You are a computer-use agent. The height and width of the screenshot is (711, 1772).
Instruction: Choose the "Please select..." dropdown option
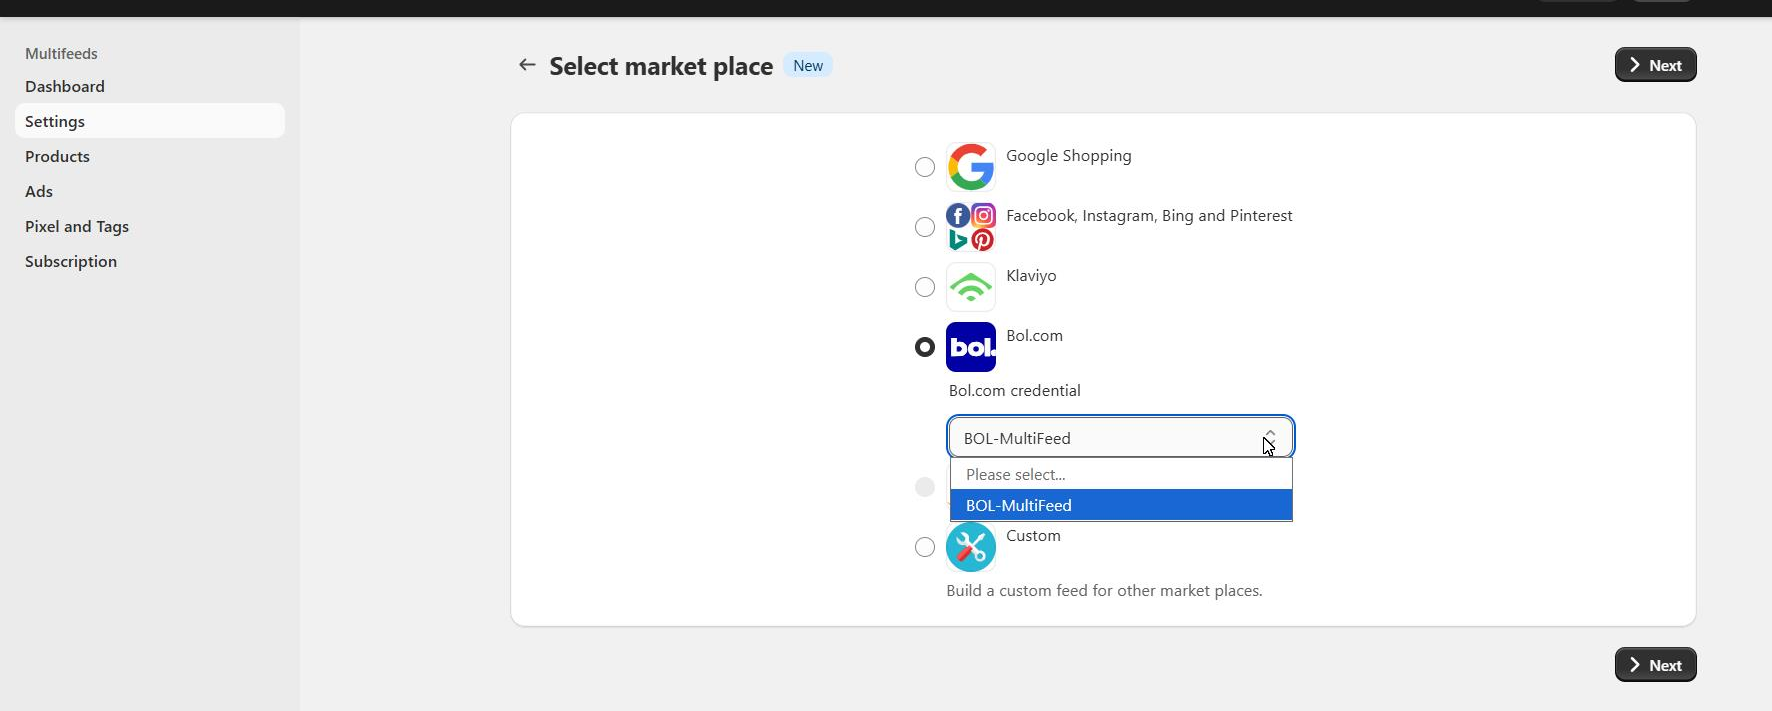click(x=1120, y=474)
